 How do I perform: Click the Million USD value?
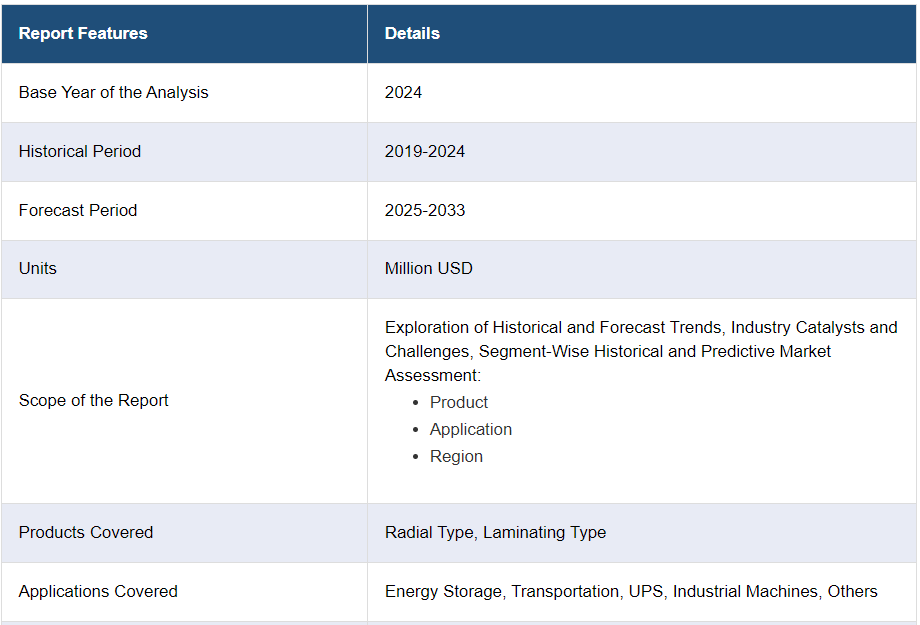pyautogui.click(x=428, y=268)
